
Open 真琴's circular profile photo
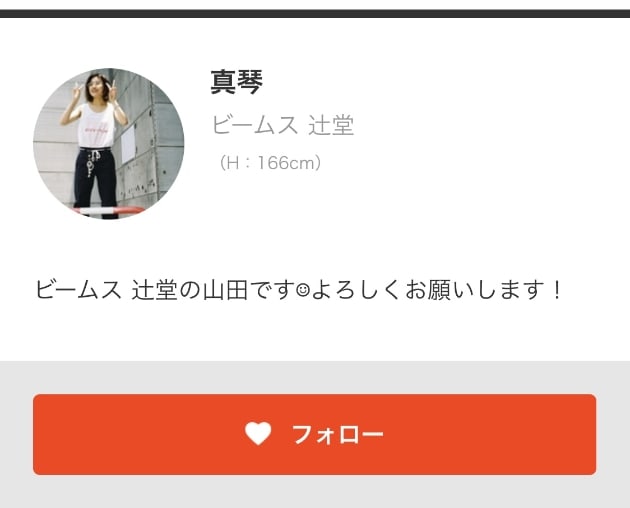point(108,144)
